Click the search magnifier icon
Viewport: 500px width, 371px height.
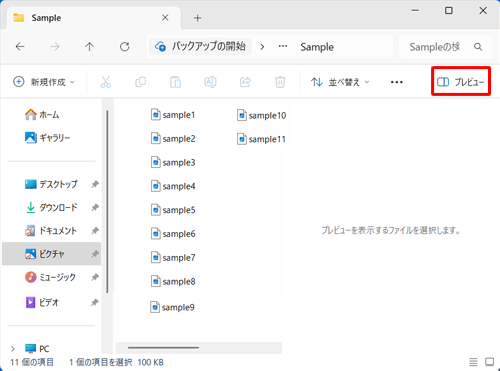coord(478,47)
